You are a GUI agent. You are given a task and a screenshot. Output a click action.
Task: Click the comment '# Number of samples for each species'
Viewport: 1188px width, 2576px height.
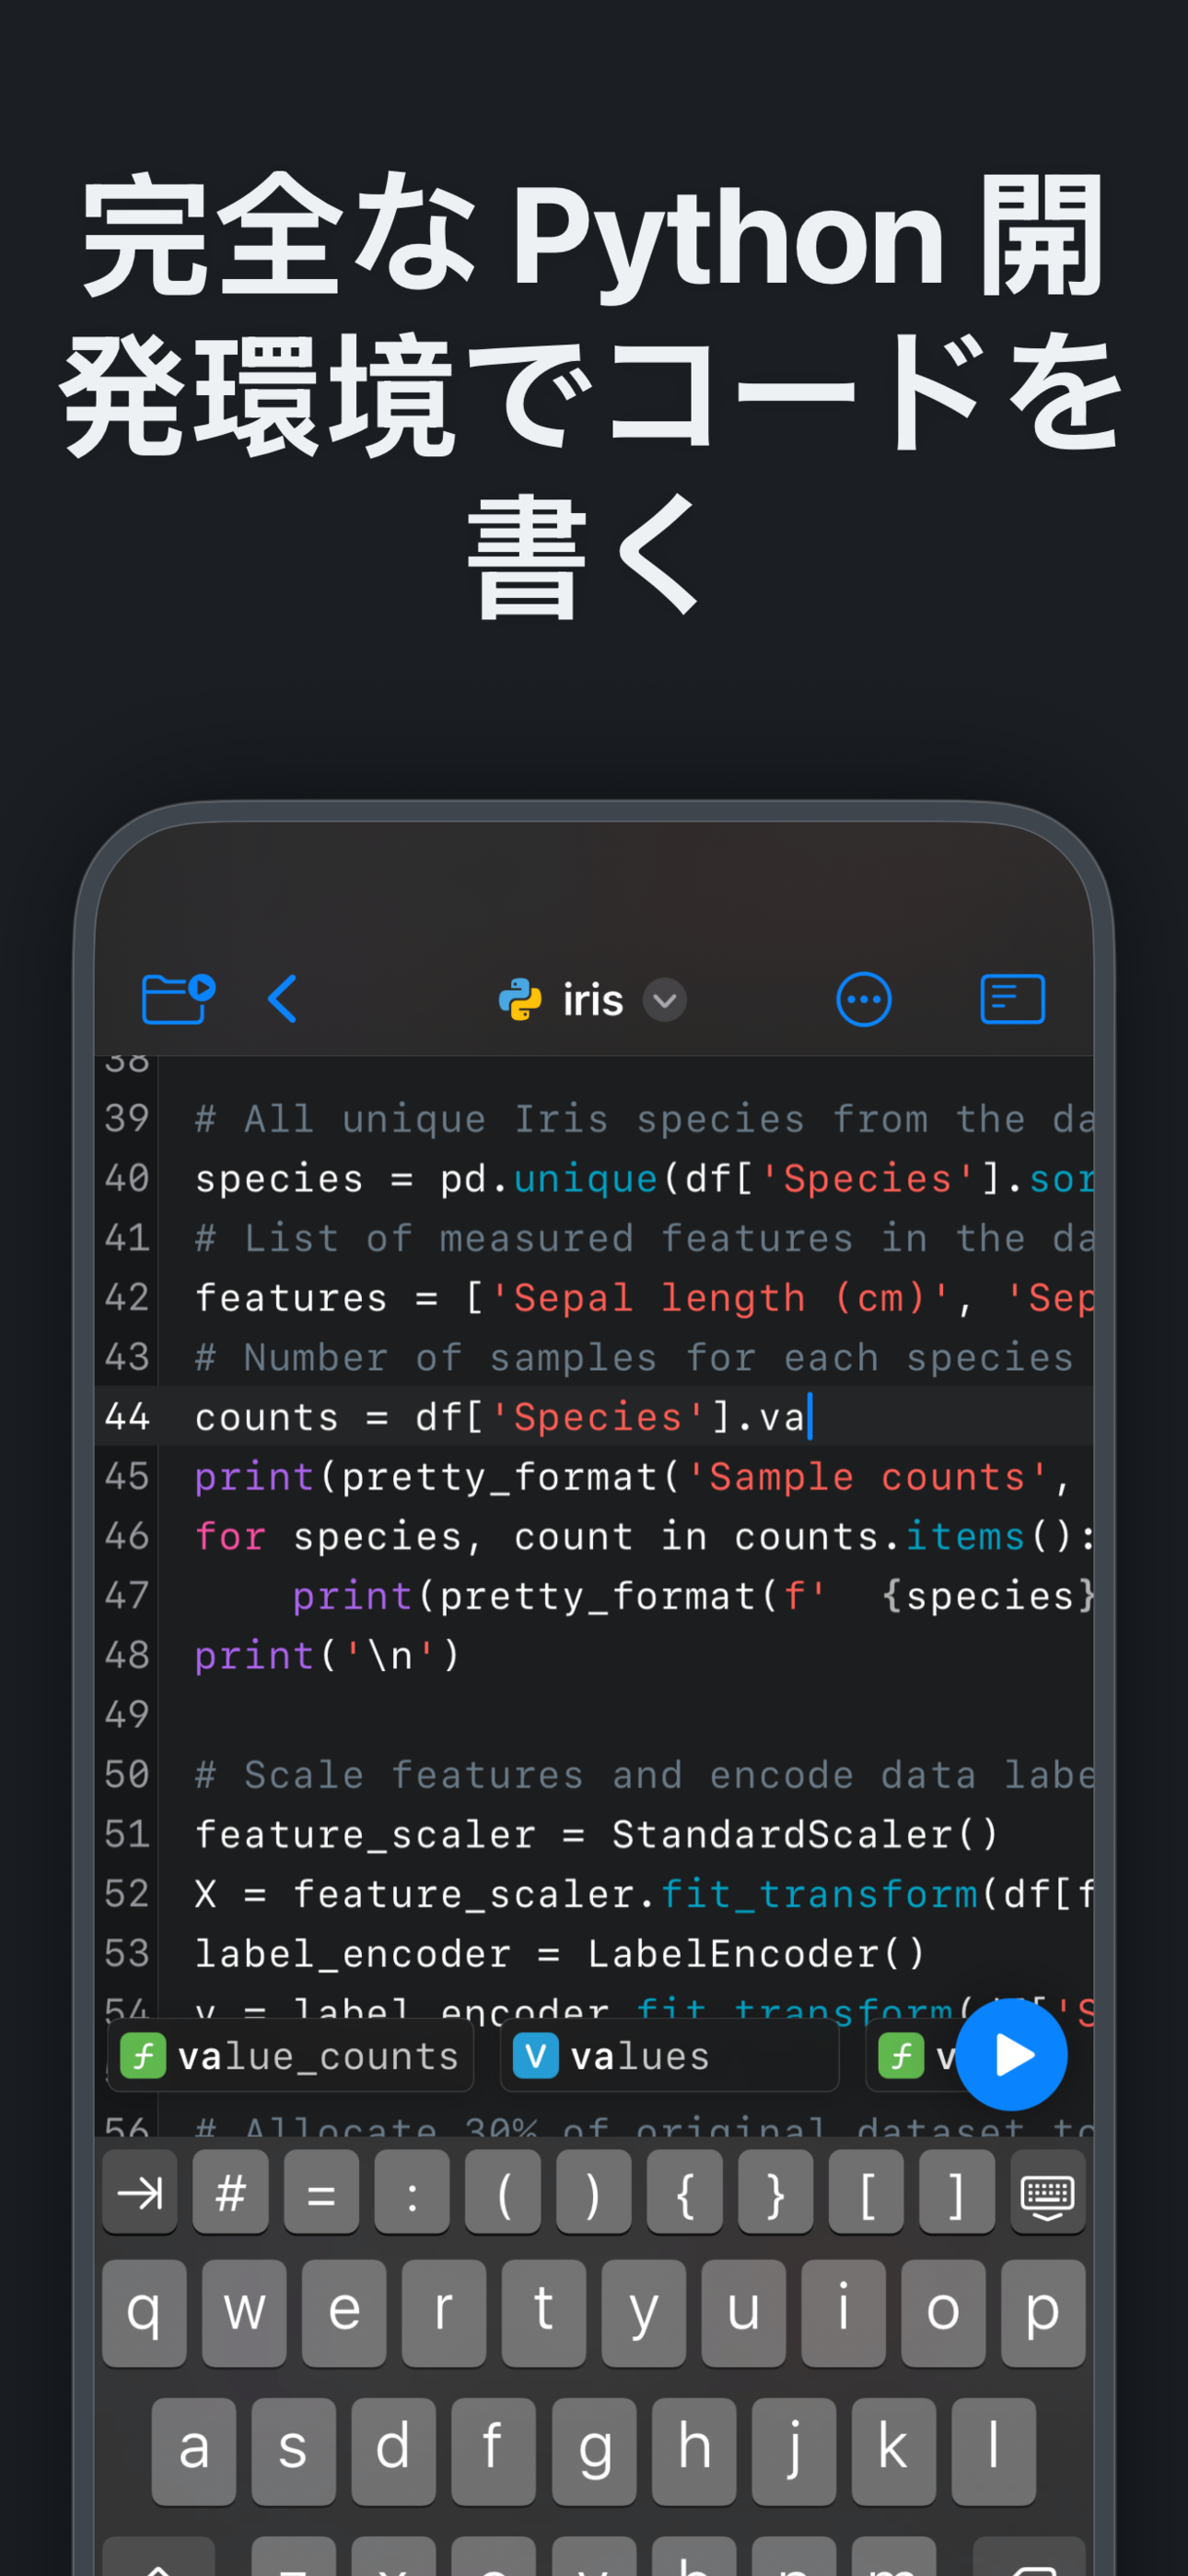[634, 1358]
